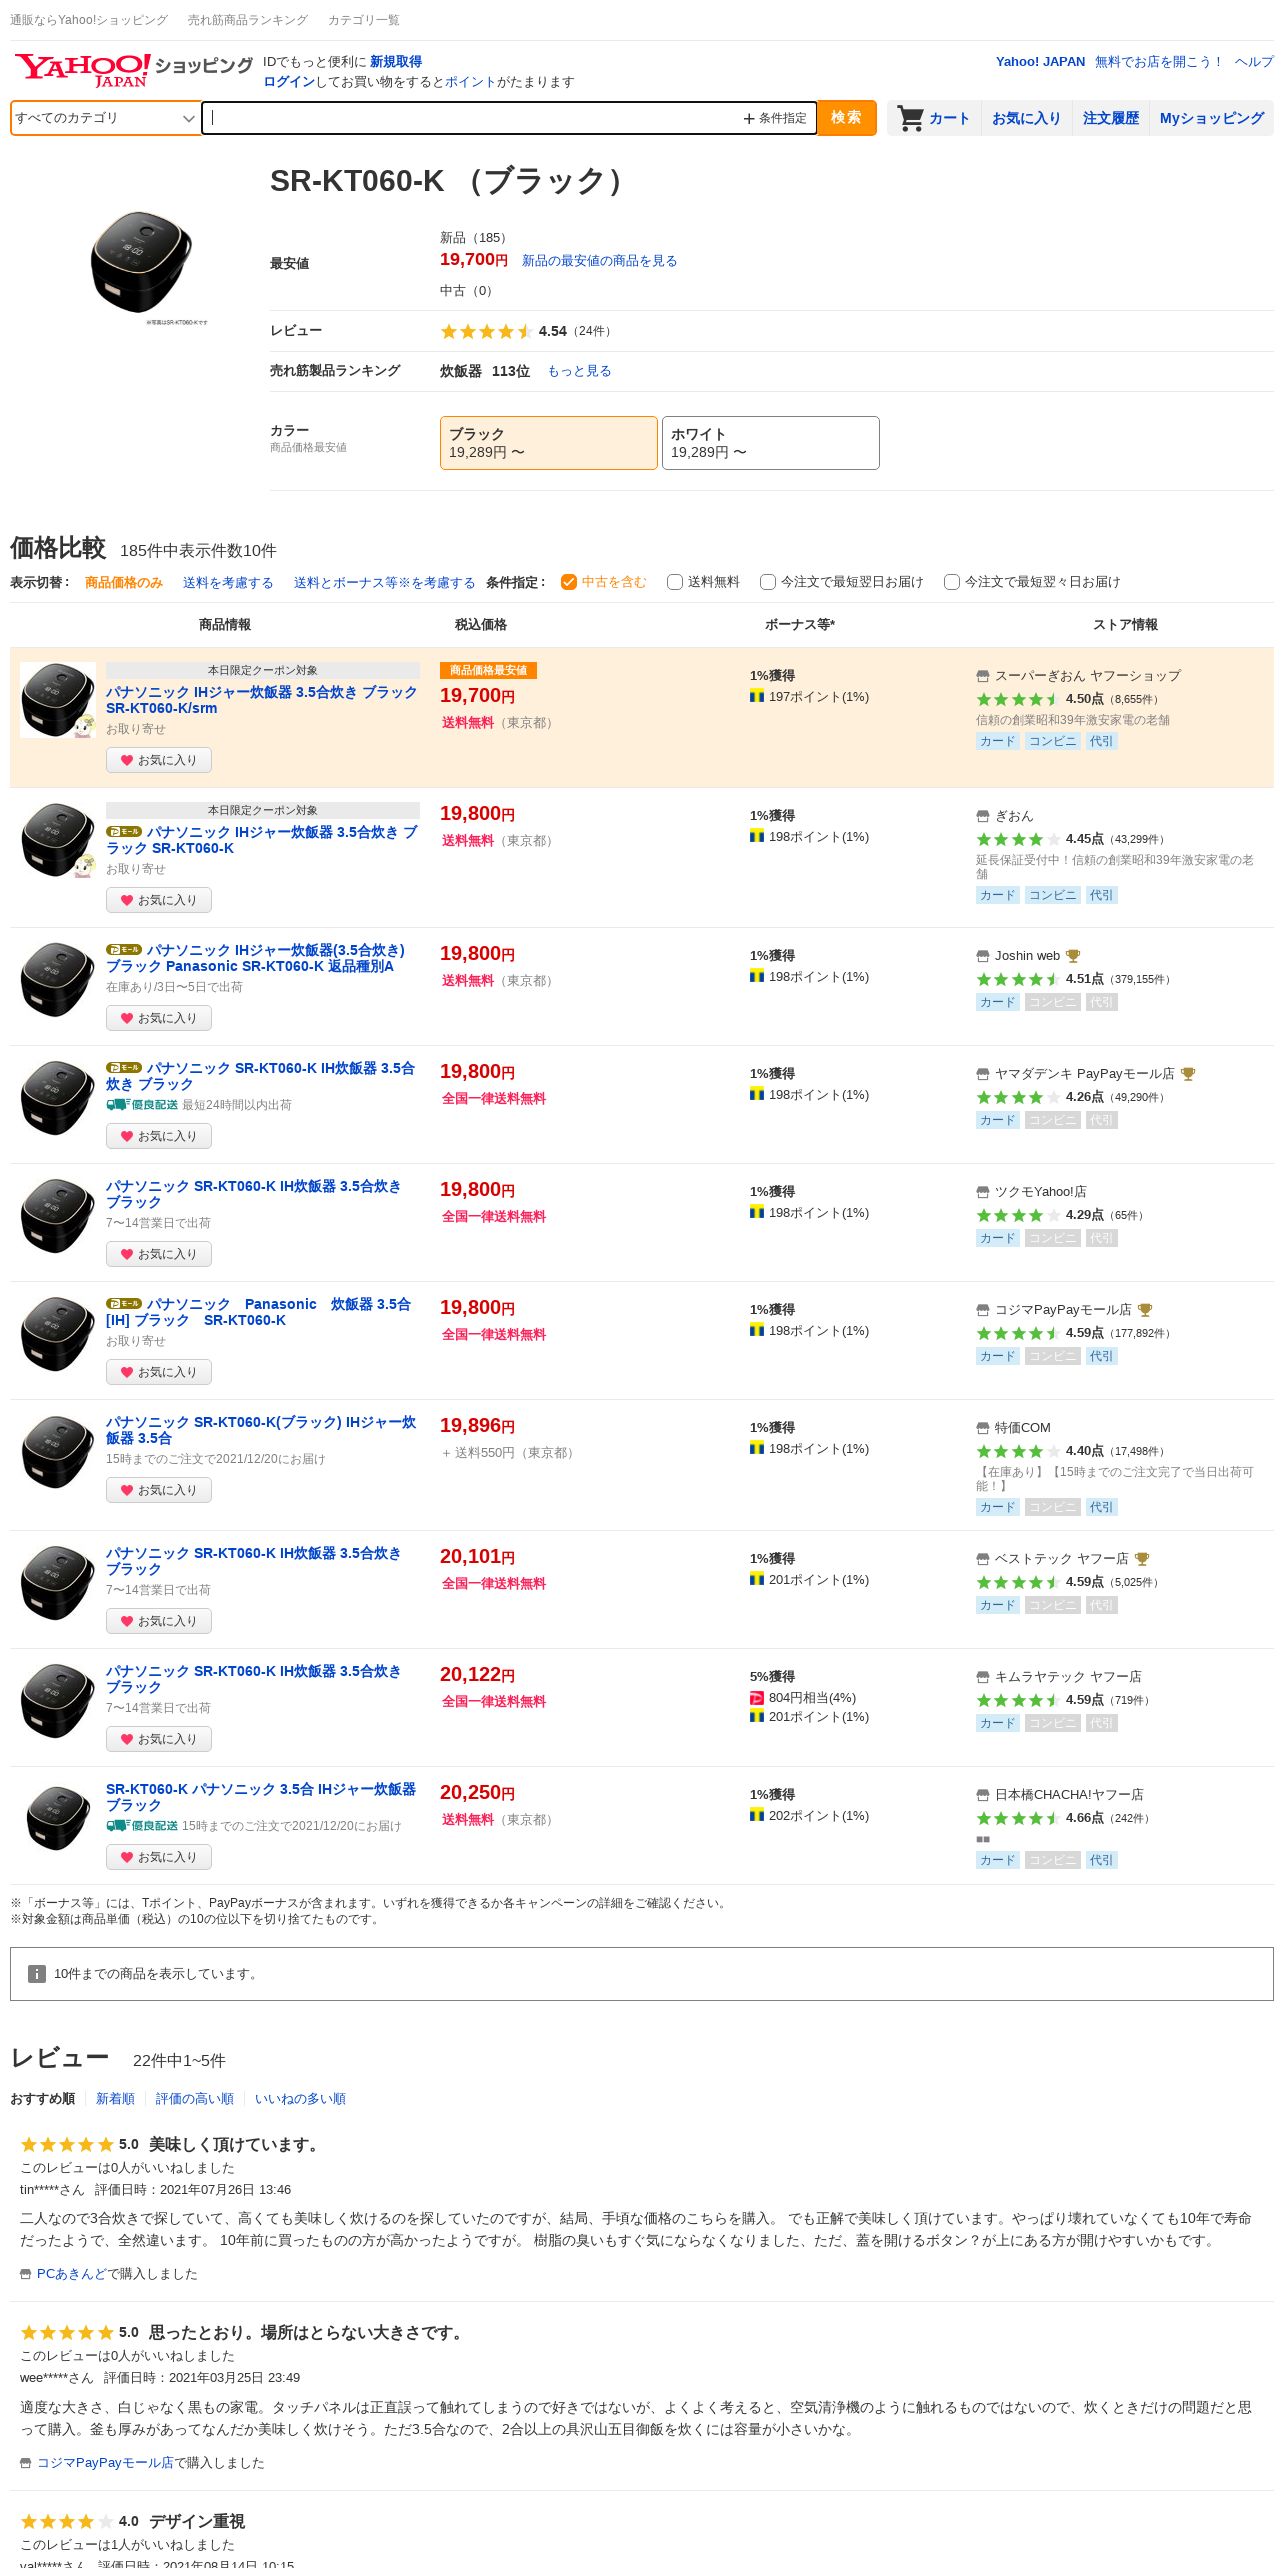Click the heart favorite button for スーパーぎおん listing
Image resolution: width=1284 pixels, height=2568 pixels.
tap(159, 760)
